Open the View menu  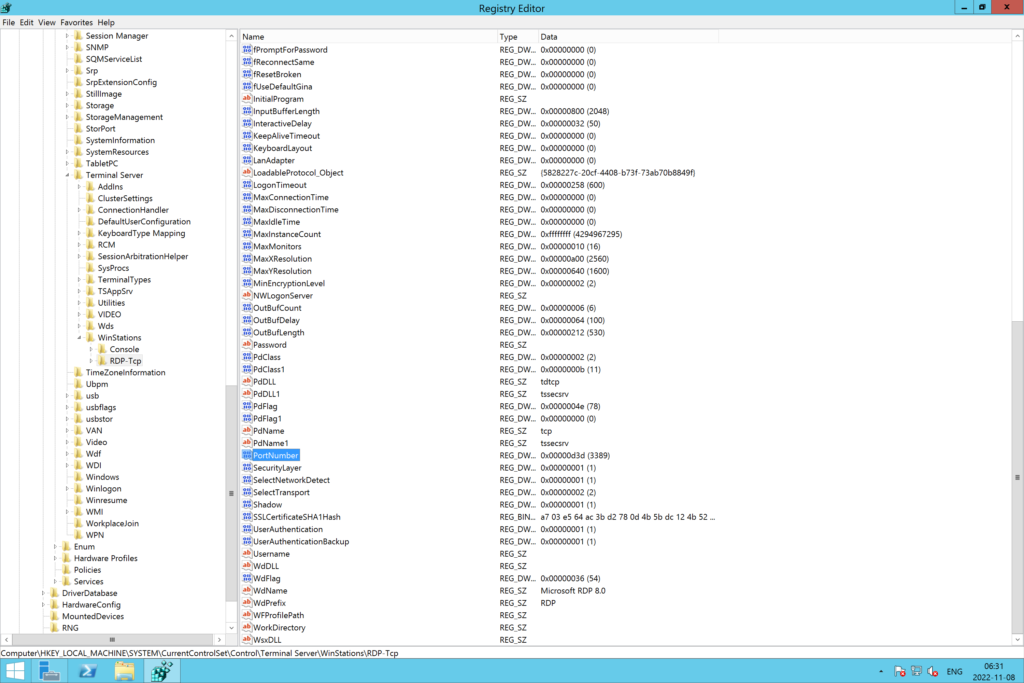click(x=46, y=21)
